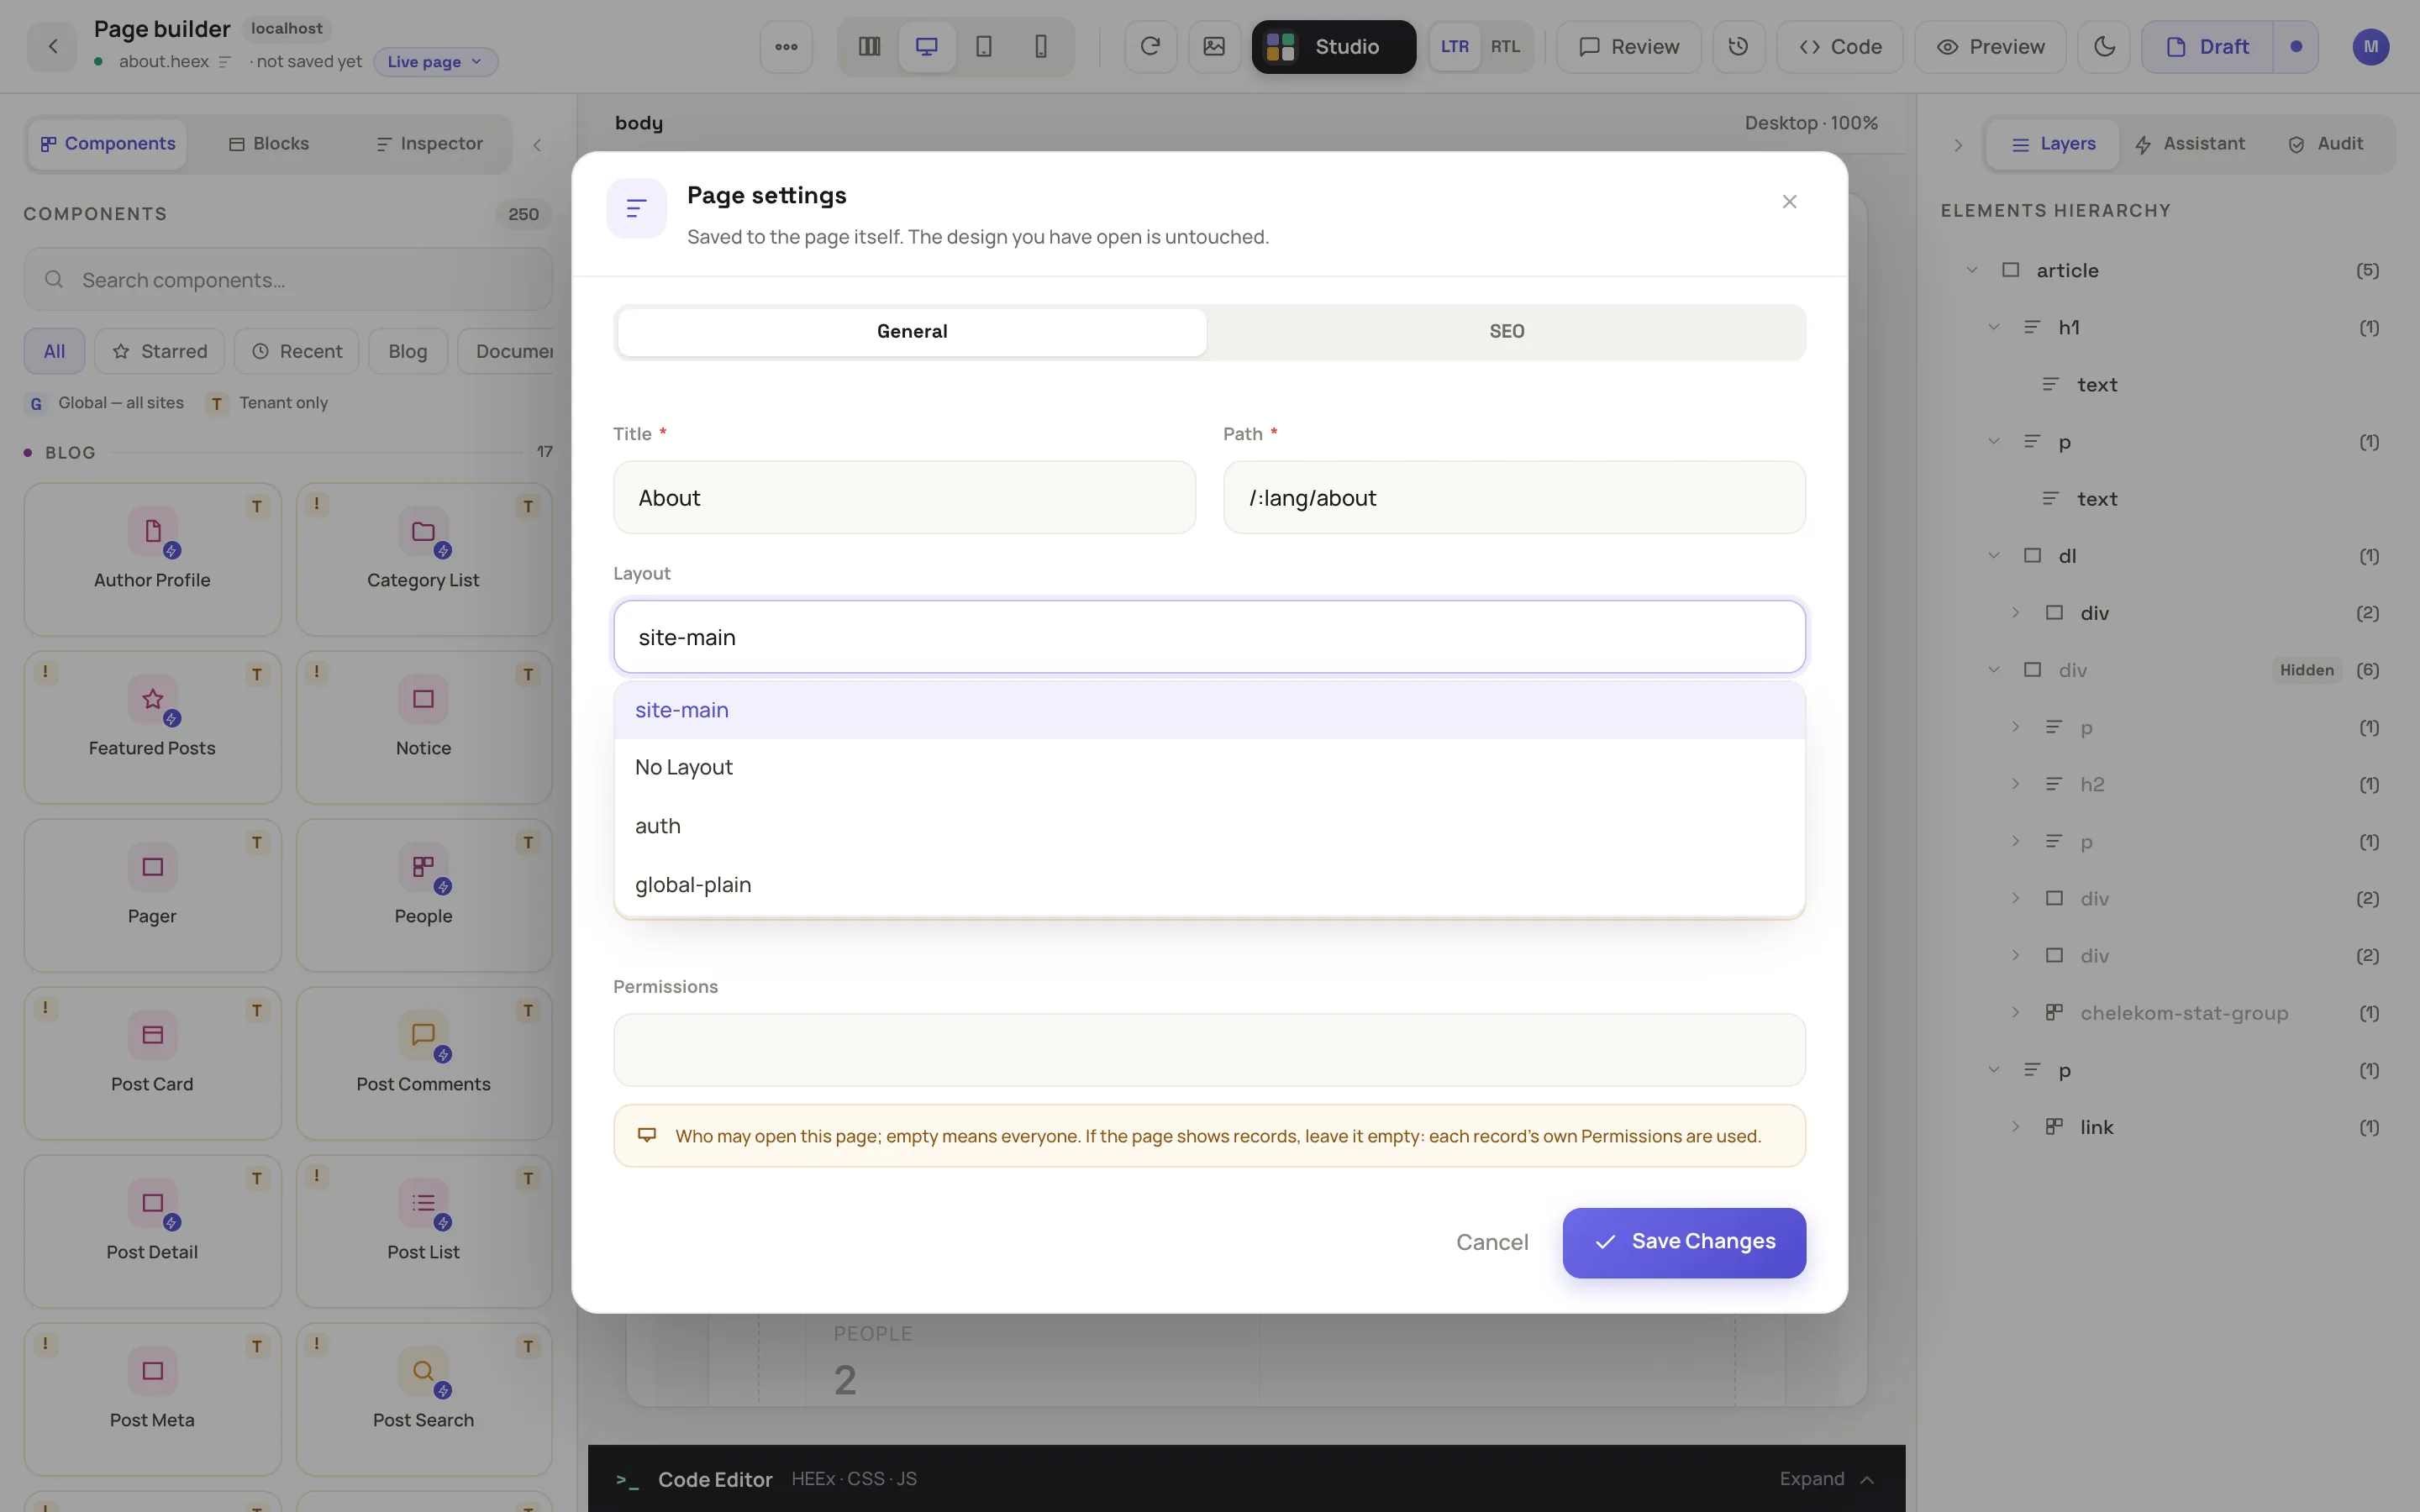This screenshot has width=2420, height=1512.
Task: Cancel the page settings dialog
Action: coord(1492,1242)
